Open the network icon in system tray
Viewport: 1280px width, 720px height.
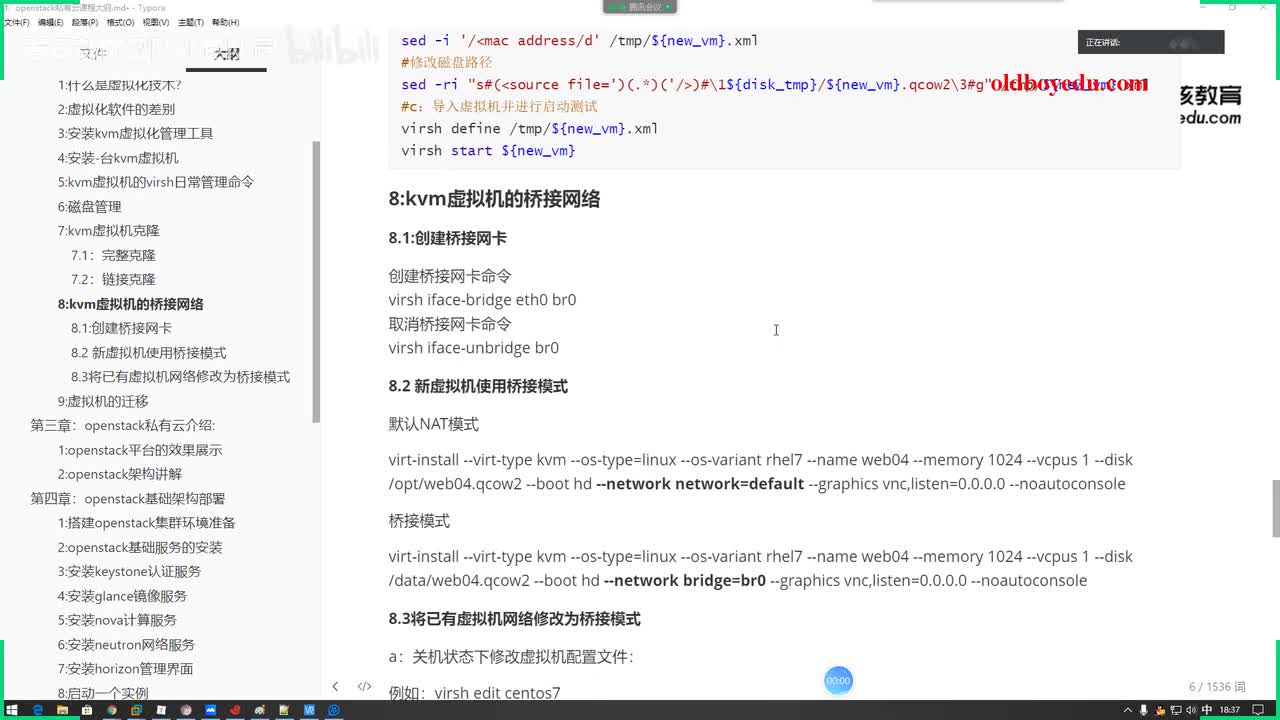(x=1176, y=710)
